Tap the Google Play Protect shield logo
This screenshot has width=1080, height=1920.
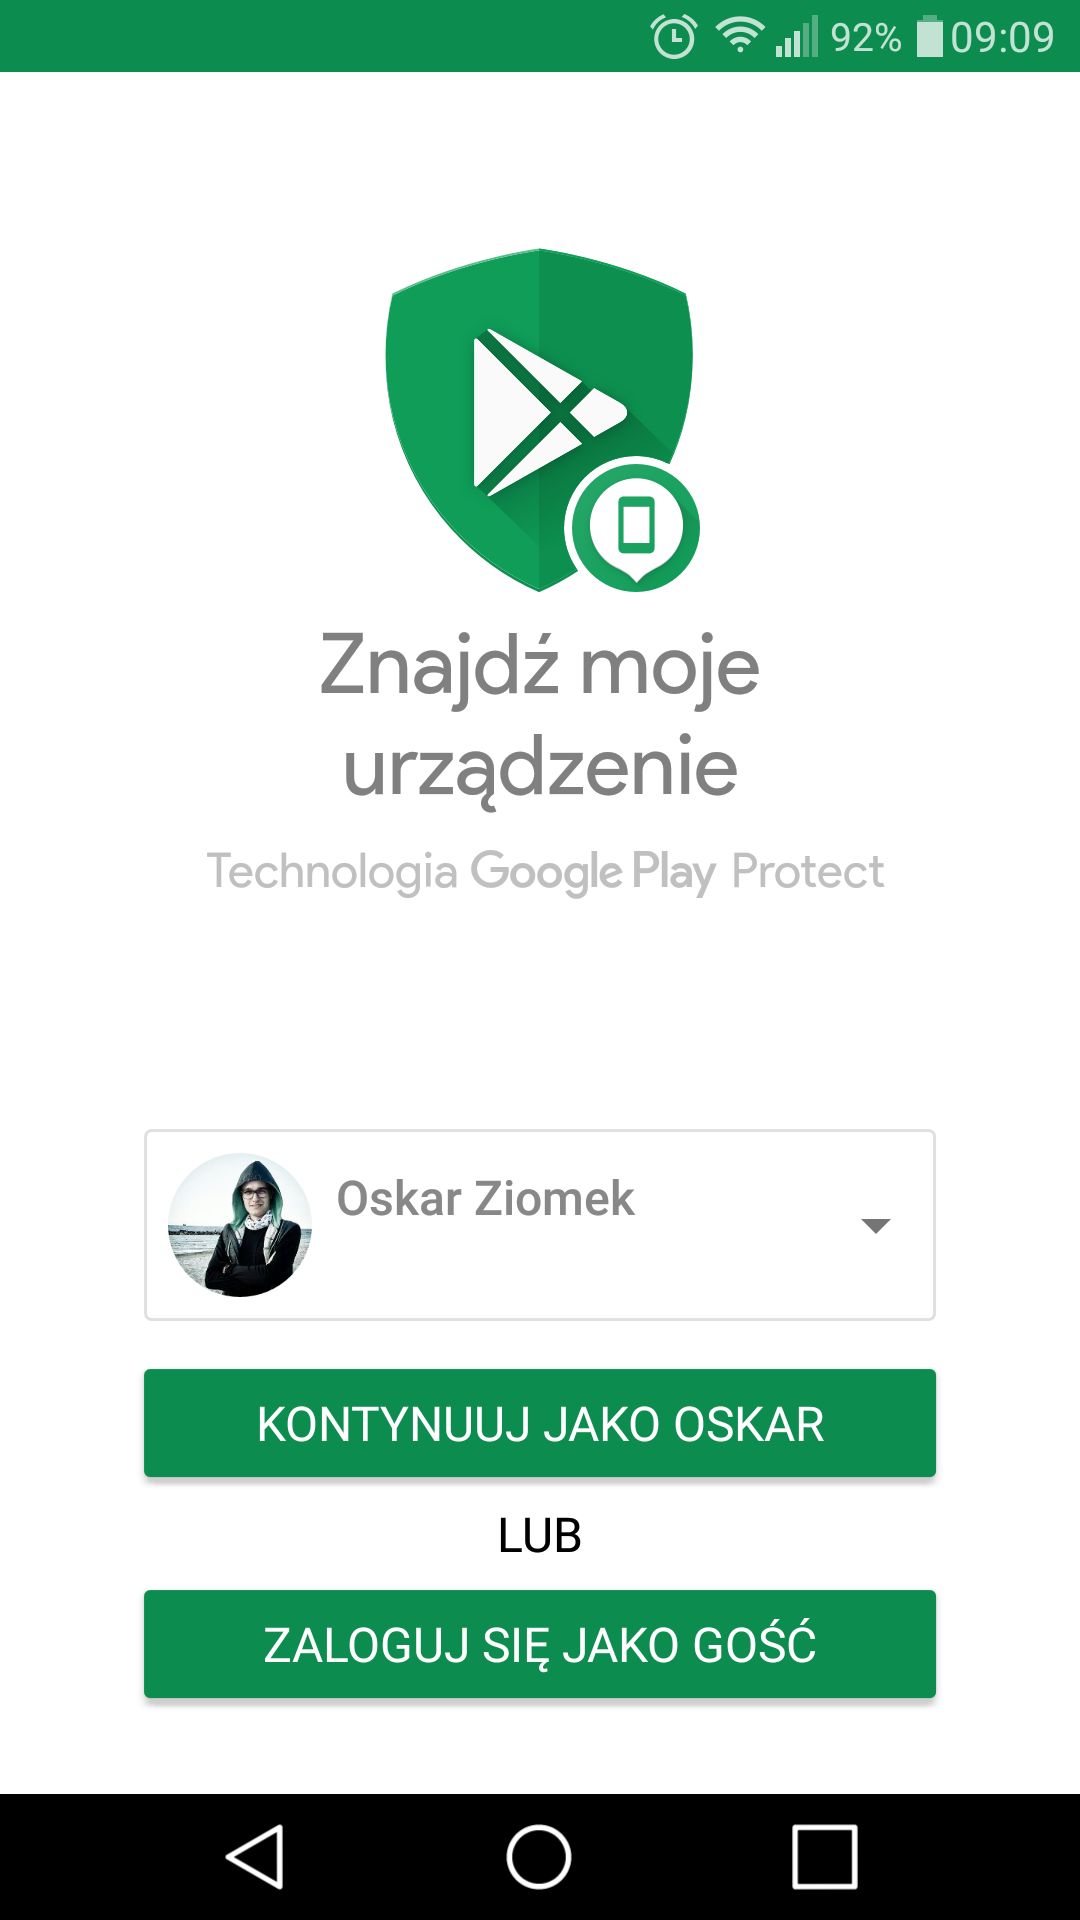coord(539,420)
